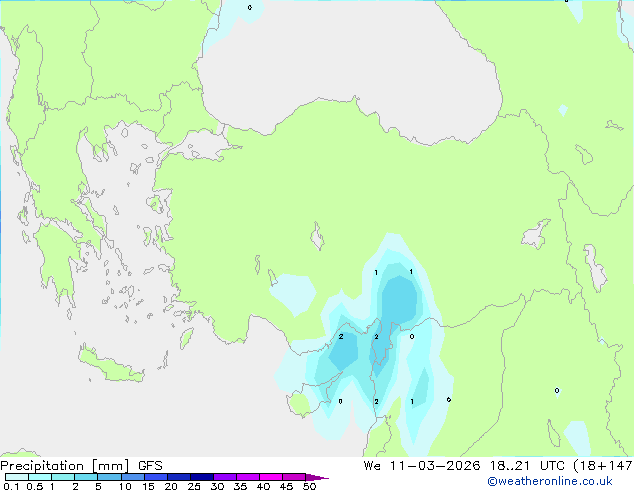Click the over-50 arrow tip of the legend
This screenshot has width=634, height=490.
click(317, 477)
